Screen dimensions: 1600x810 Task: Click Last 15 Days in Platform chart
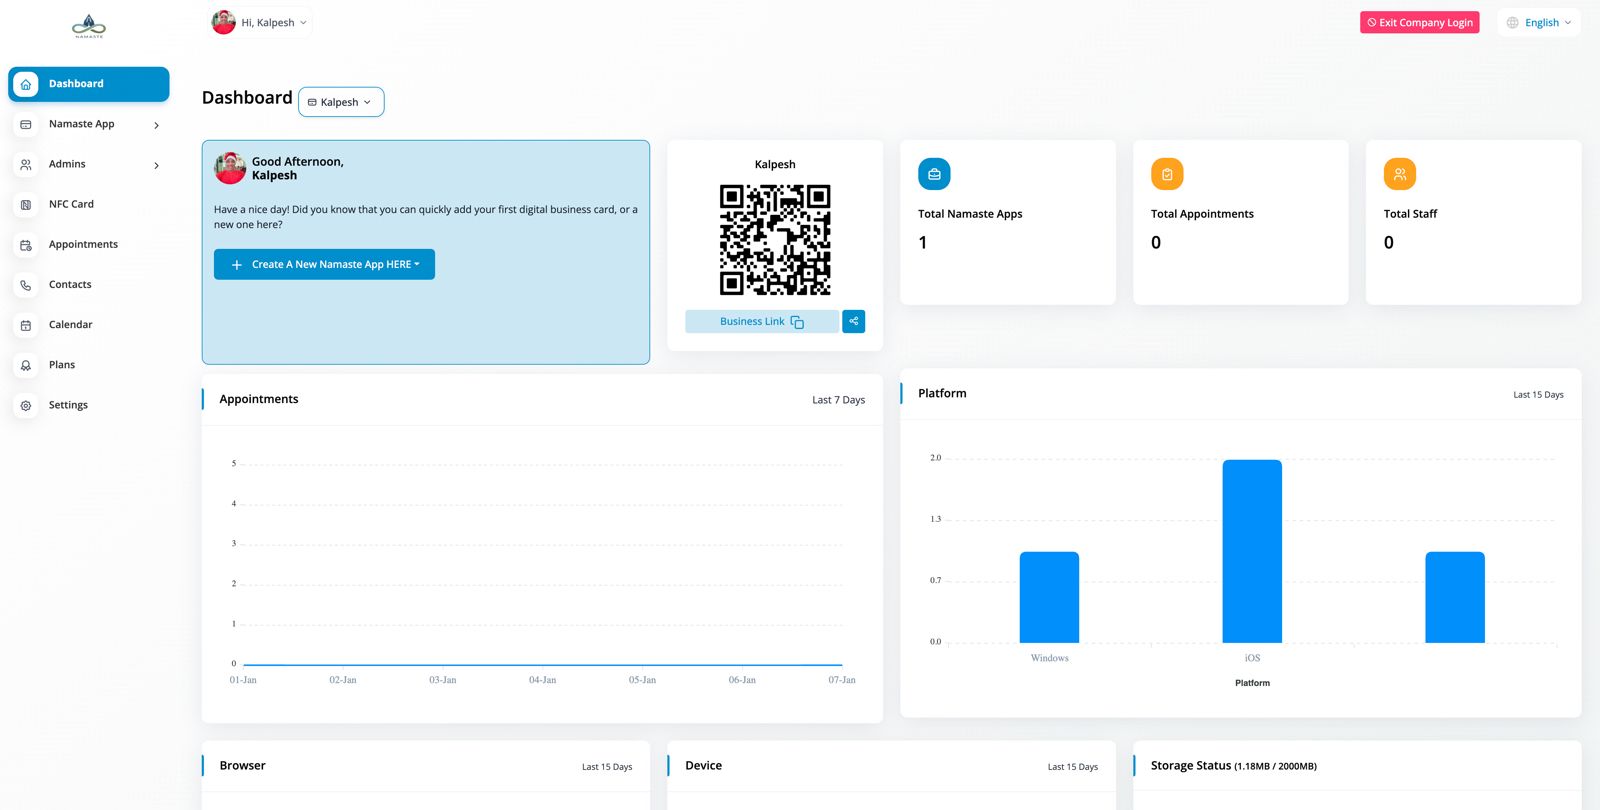point(1538,395)
